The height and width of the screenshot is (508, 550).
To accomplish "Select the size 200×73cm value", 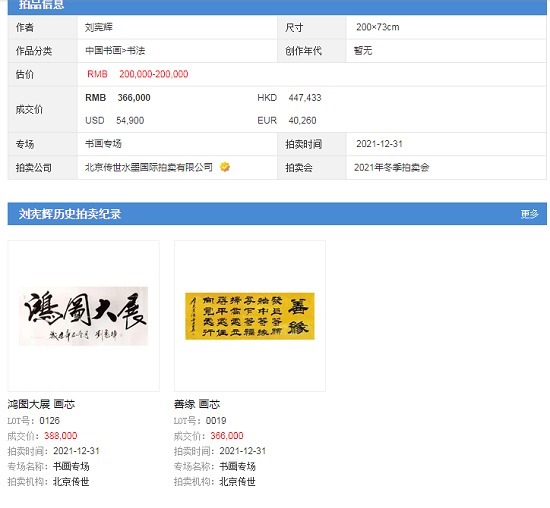I will 378,27.
